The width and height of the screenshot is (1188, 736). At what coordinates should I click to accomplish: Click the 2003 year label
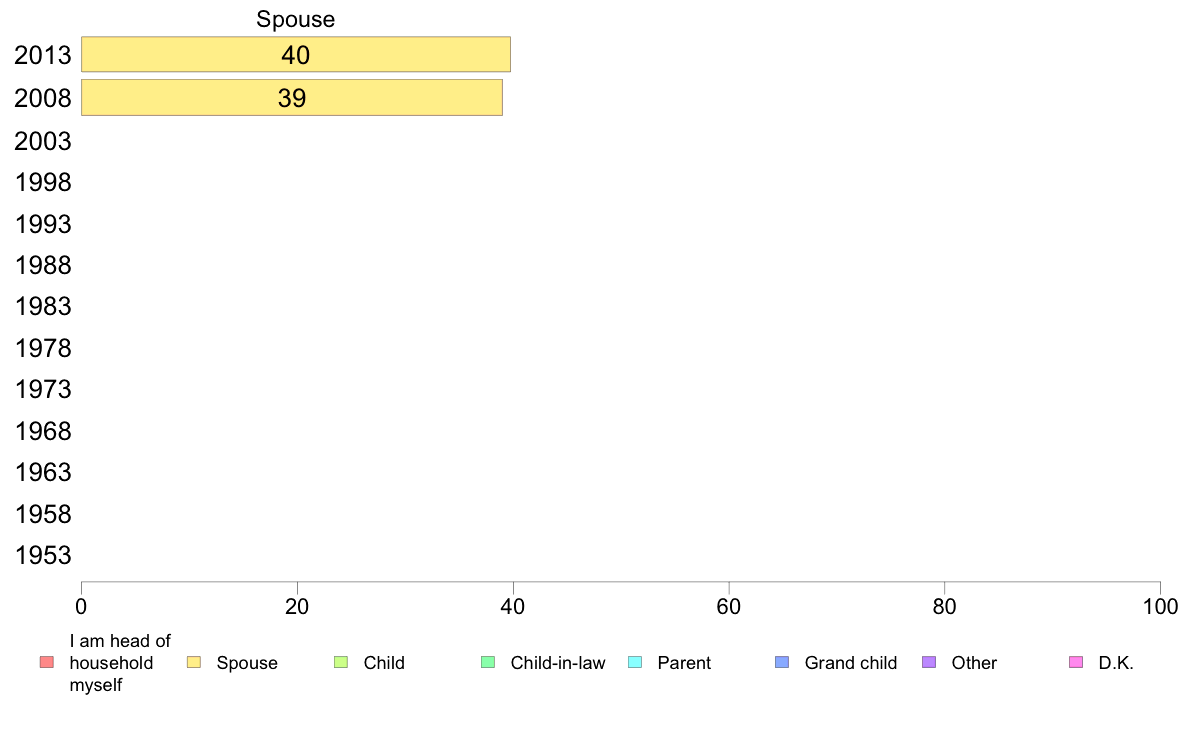point(43,141)
